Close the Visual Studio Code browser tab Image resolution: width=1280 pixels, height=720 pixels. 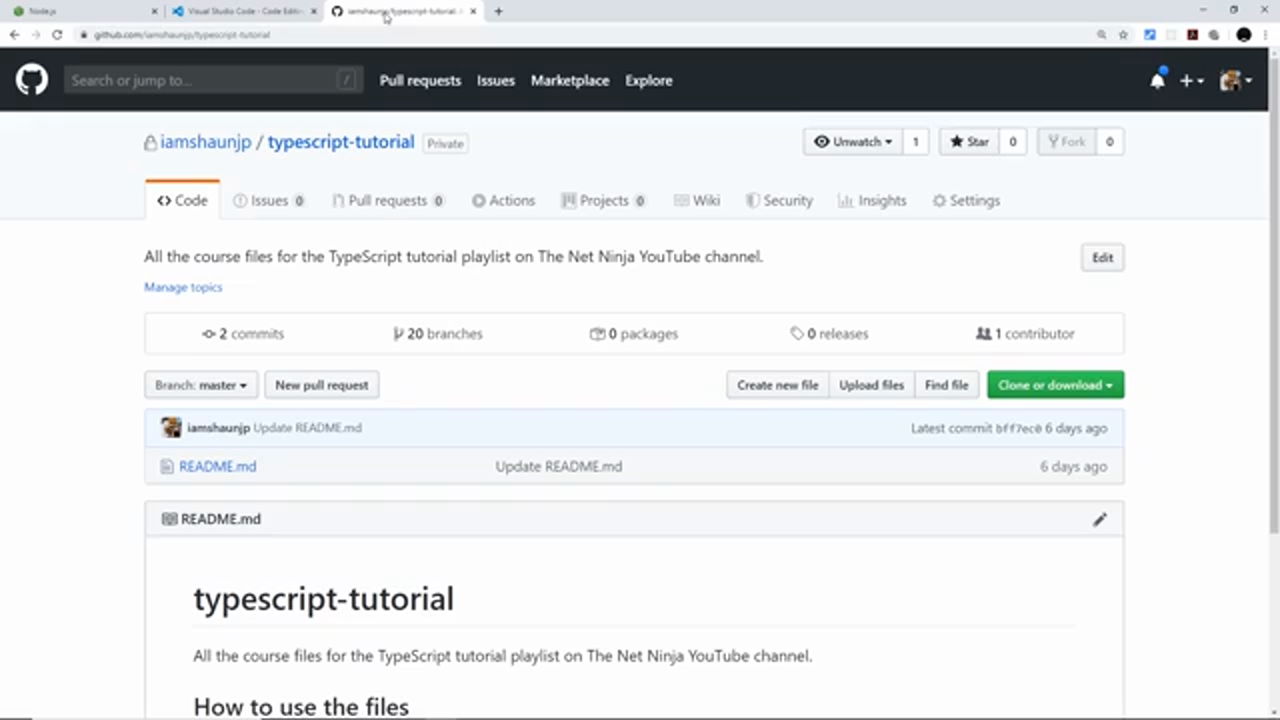tap(313, 11)
